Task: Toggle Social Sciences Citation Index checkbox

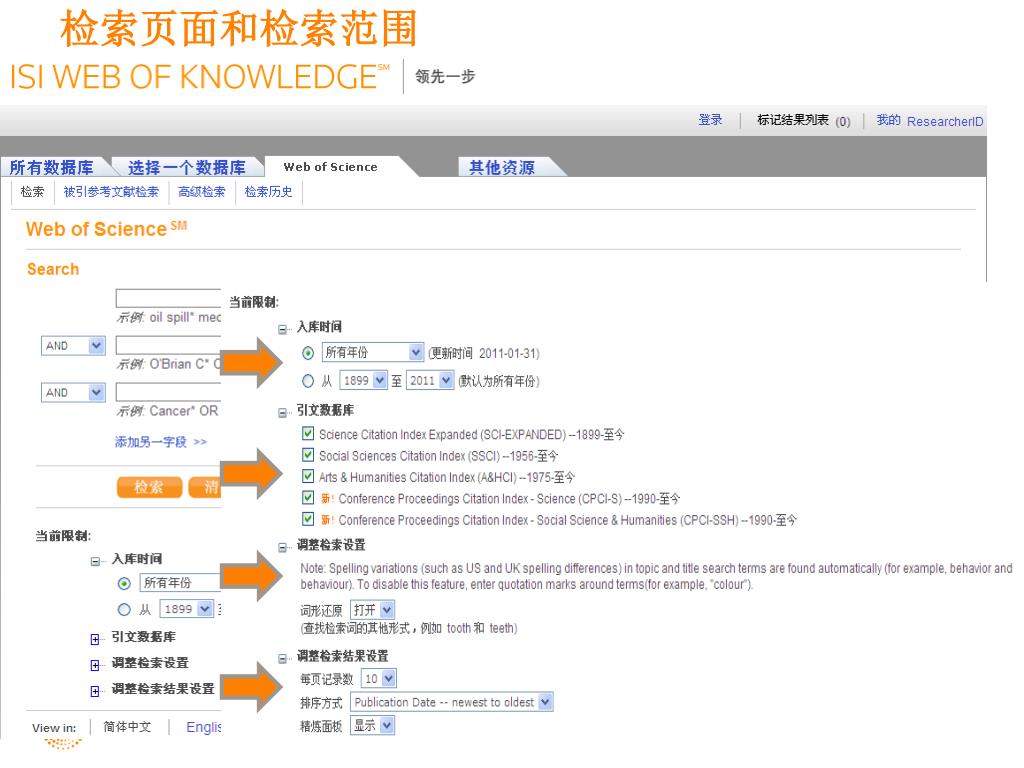Action: pos(308,455)
